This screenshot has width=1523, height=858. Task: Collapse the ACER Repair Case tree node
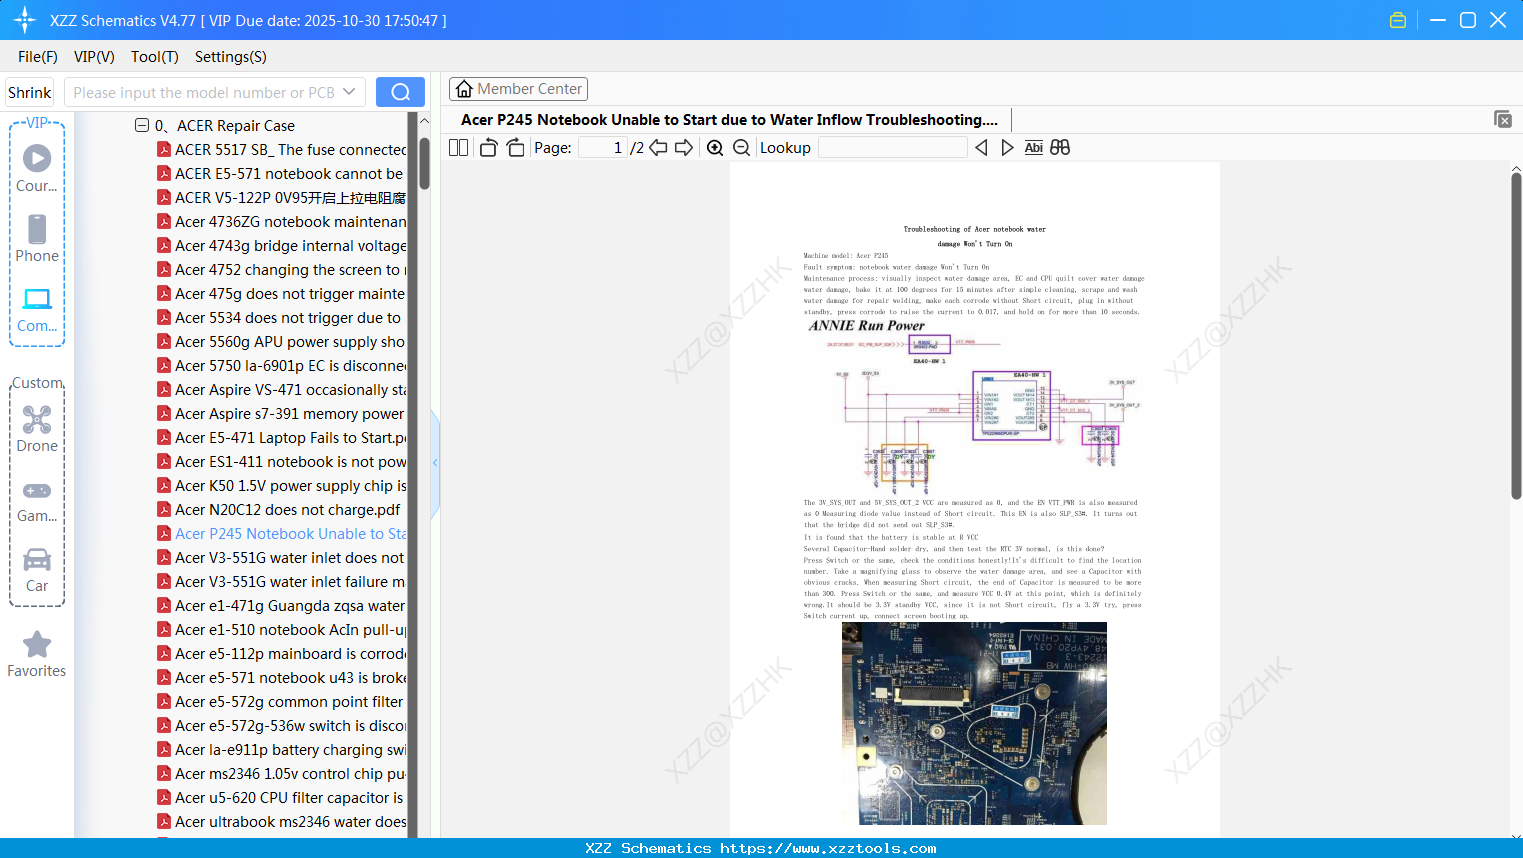[x=142, y=125]
